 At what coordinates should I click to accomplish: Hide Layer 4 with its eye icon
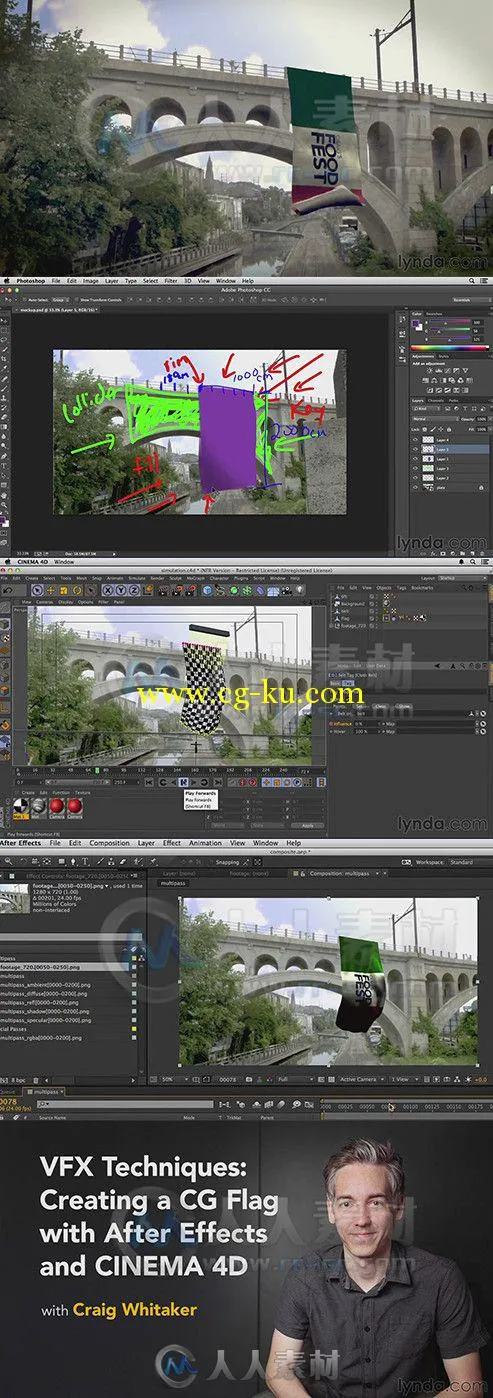coord(415,440)
